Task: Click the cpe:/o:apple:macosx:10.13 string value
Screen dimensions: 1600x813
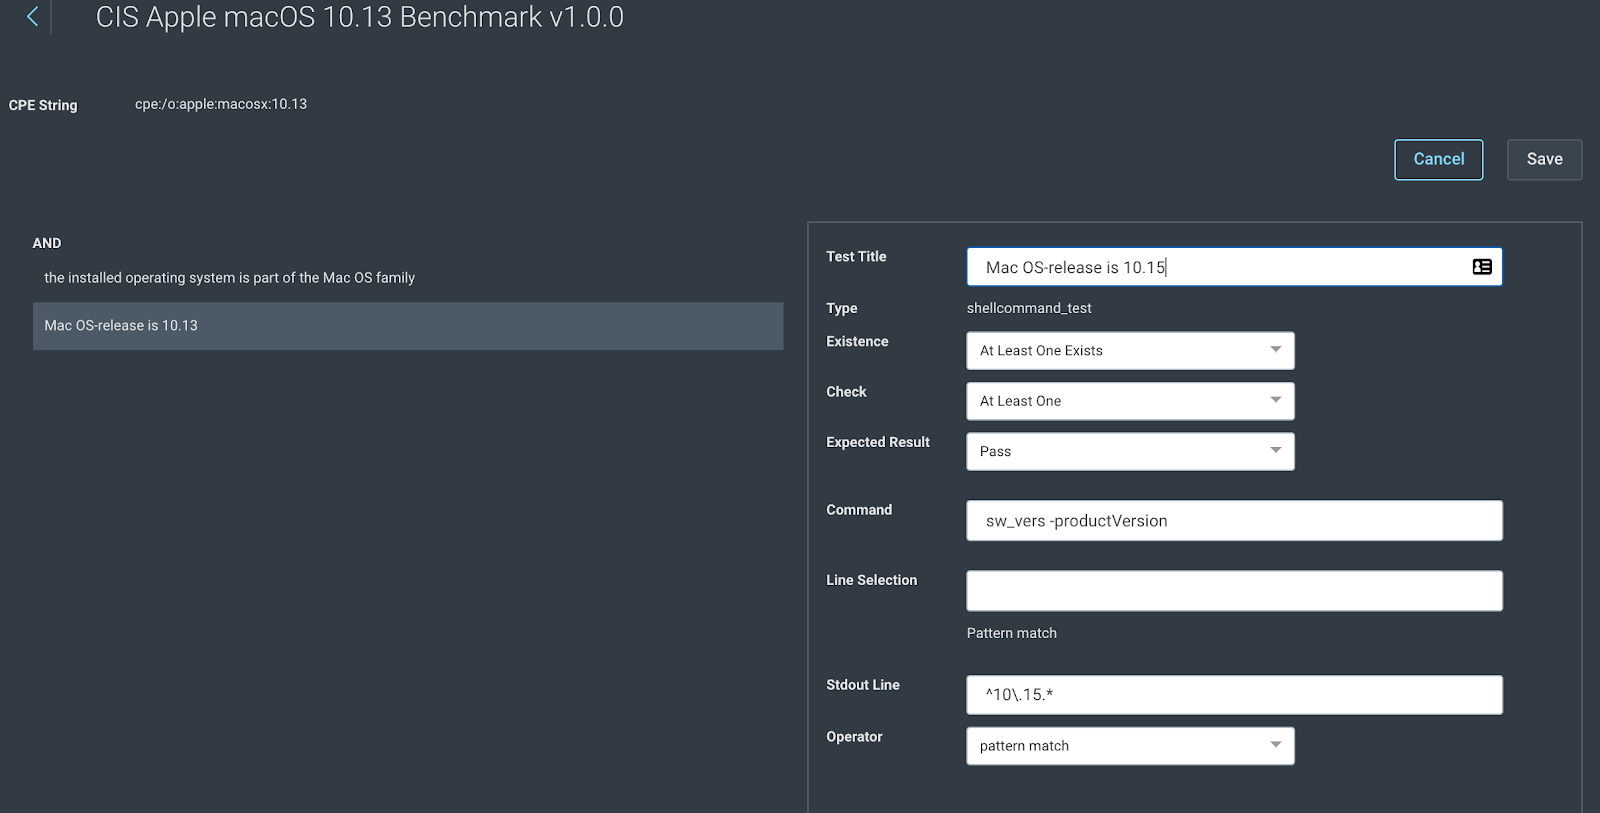Action: tap(221, 104)
